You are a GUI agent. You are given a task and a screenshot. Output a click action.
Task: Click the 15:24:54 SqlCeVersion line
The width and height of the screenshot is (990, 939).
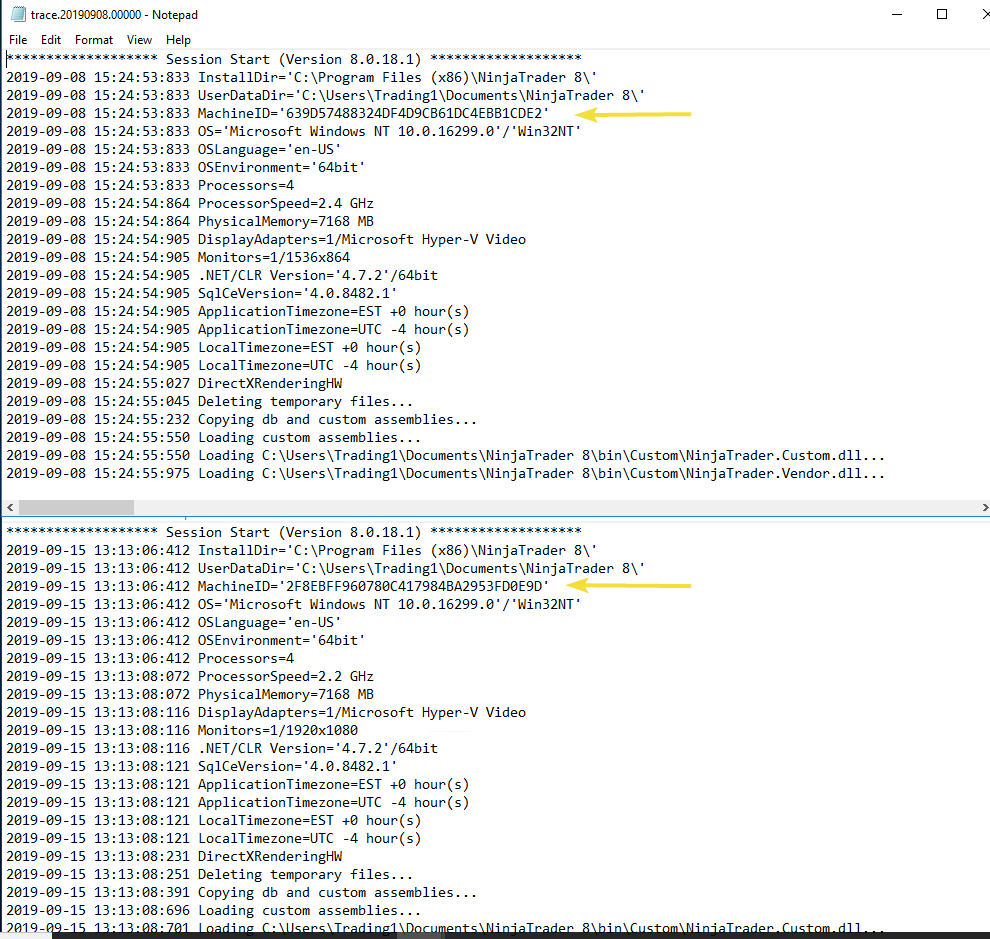pos(202,294)
